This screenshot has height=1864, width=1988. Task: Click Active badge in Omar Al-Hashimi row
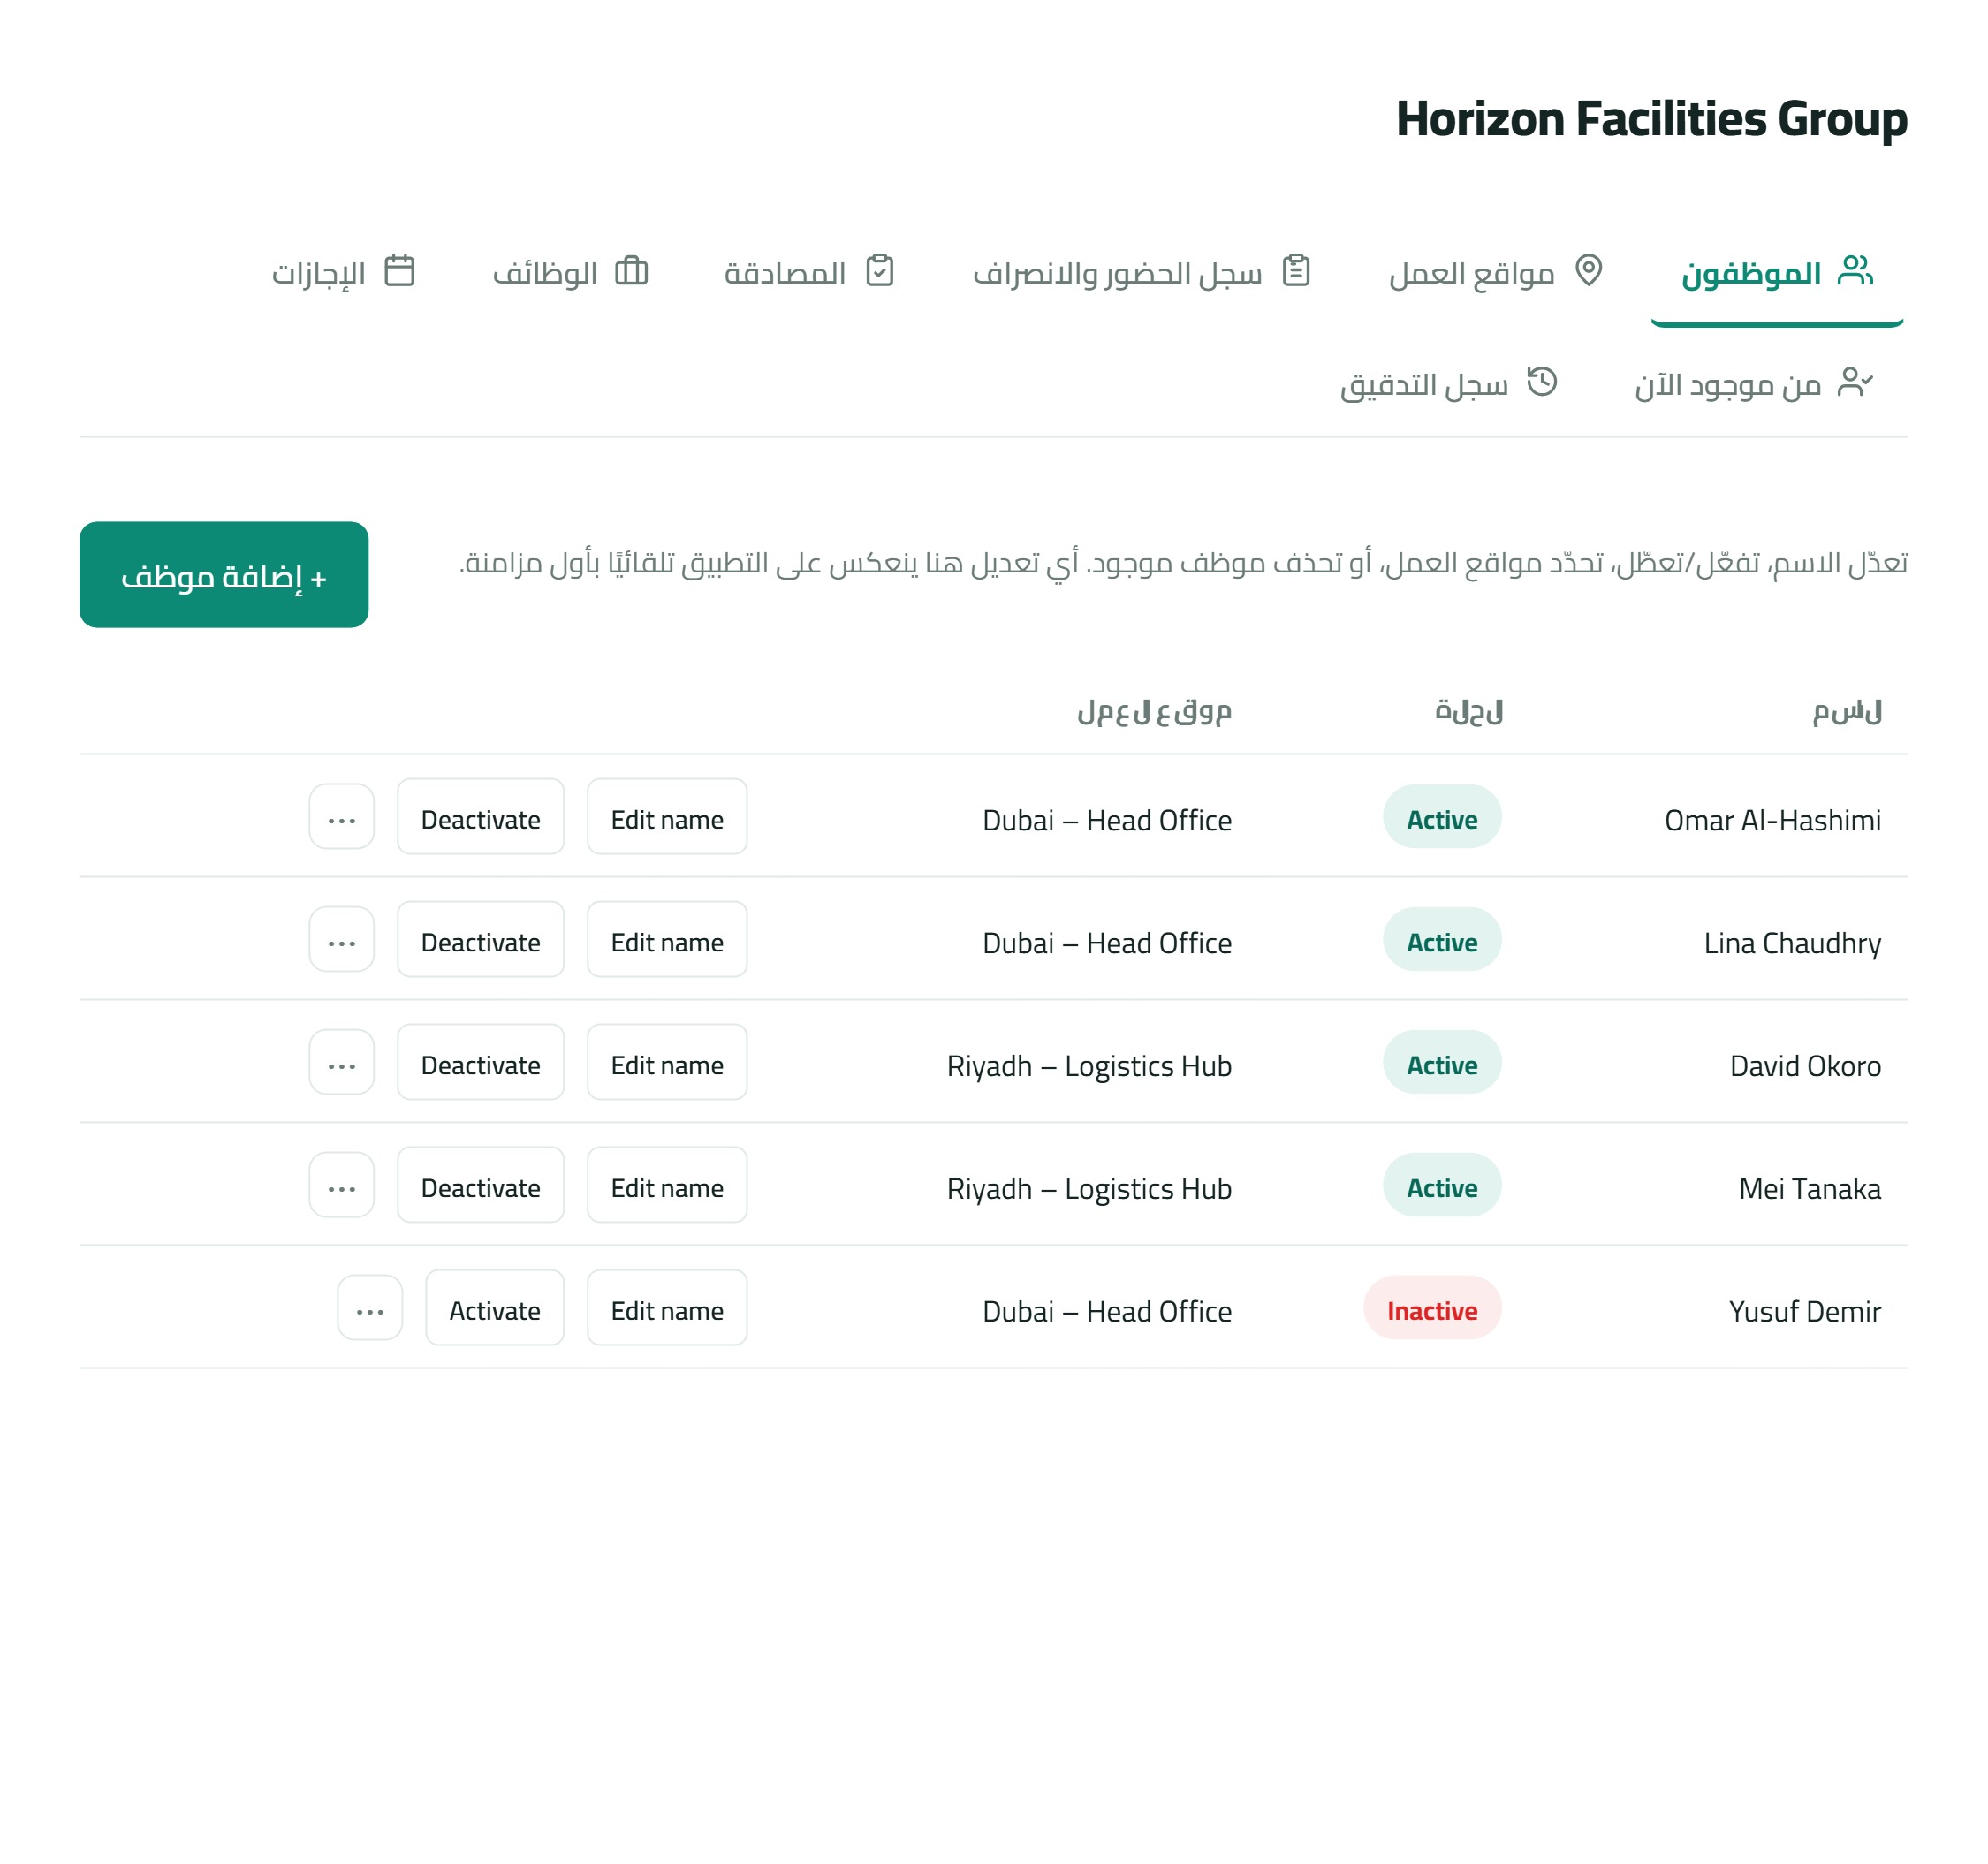click(1443, 817)
